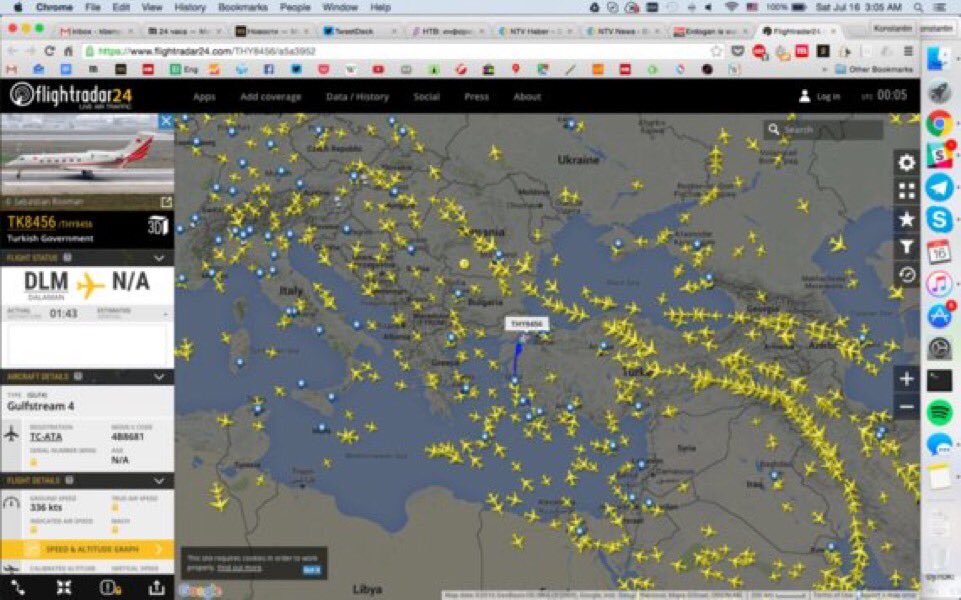Open iTunes from the Dock

tap(939, 284)
